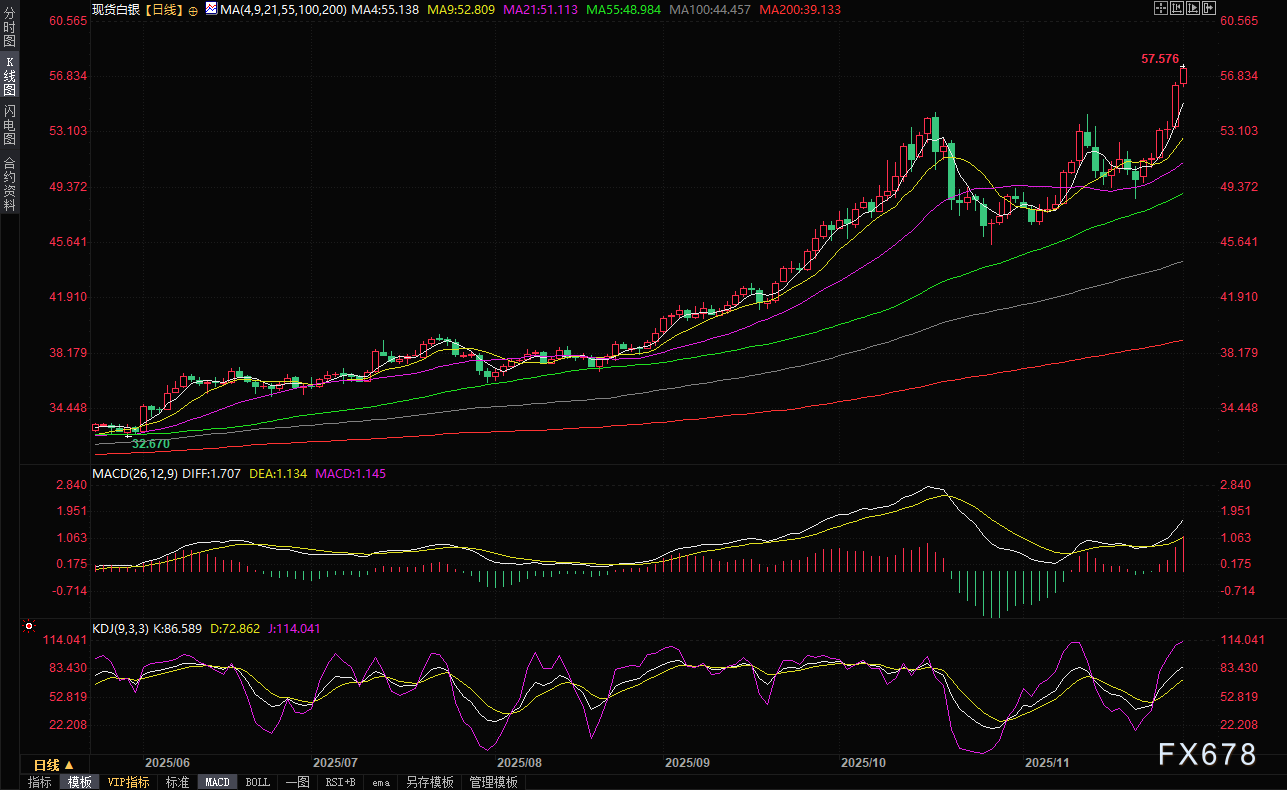This screenshot has height=790, width=1287.
Task: Enable the RSI+B indicator template
Action: point(340,782)
